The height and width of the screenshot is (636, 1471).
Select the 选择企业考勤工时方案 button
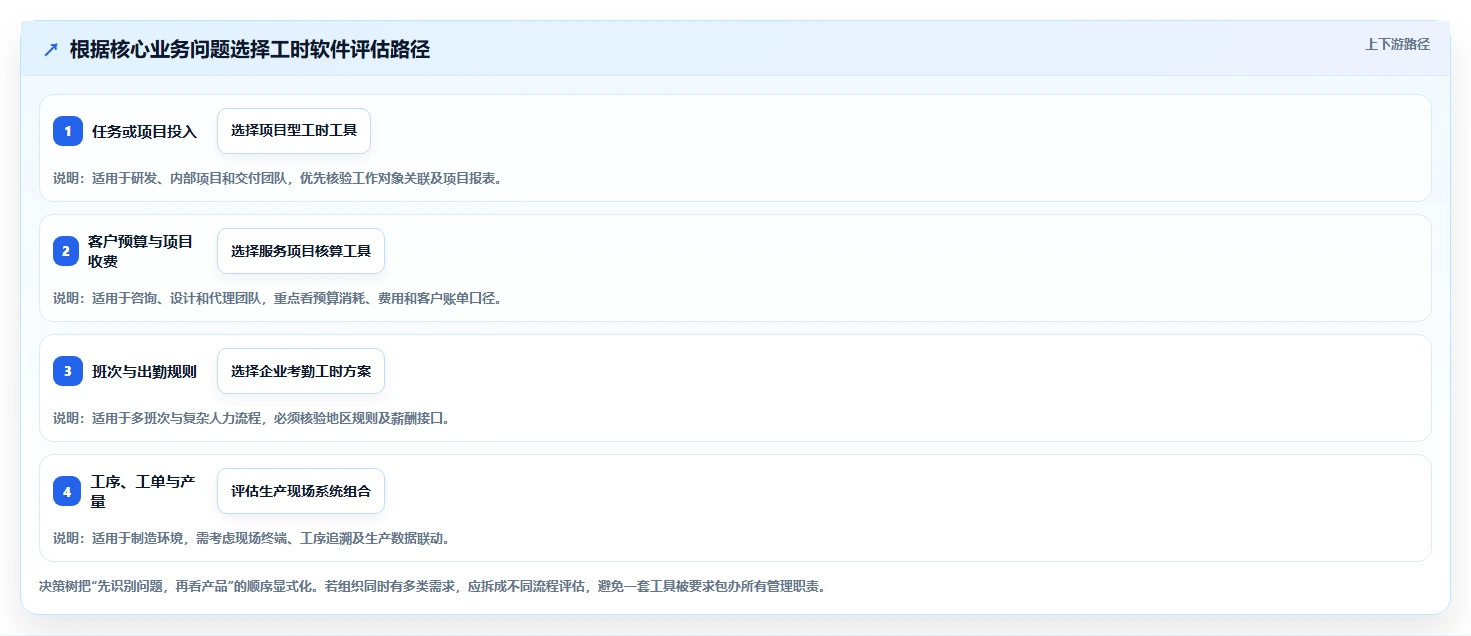[301, 371]
